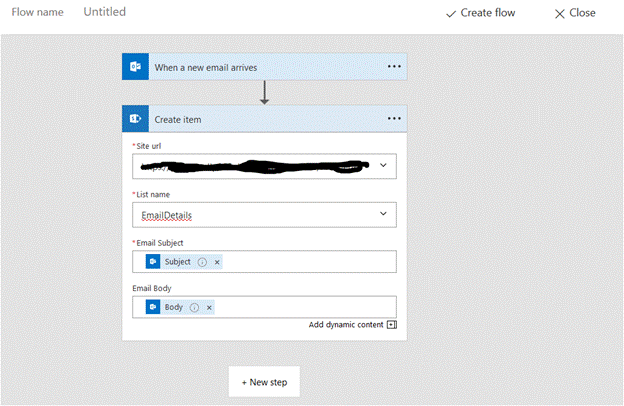Screen dimensions: 624x406
Task: Click the Outlook icon on the email trigger
Action: pos(135,67)
